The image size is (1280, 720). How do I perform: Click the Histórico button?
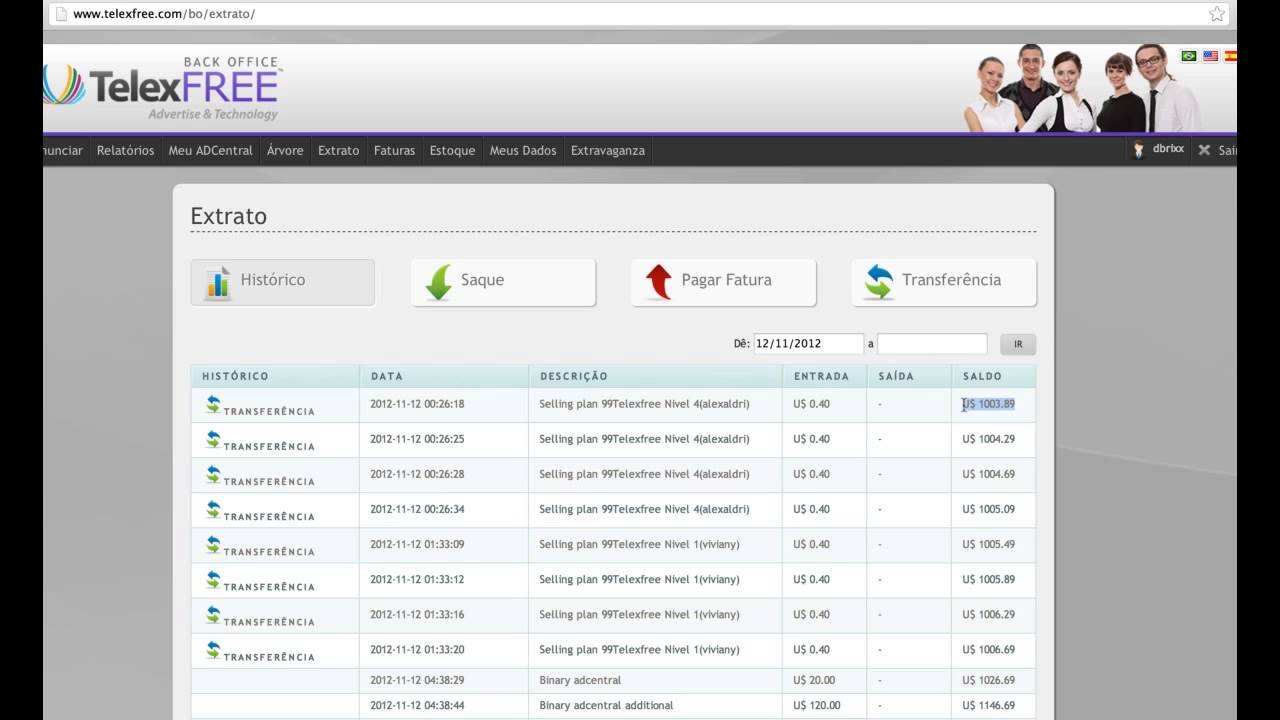coord(283,282)
